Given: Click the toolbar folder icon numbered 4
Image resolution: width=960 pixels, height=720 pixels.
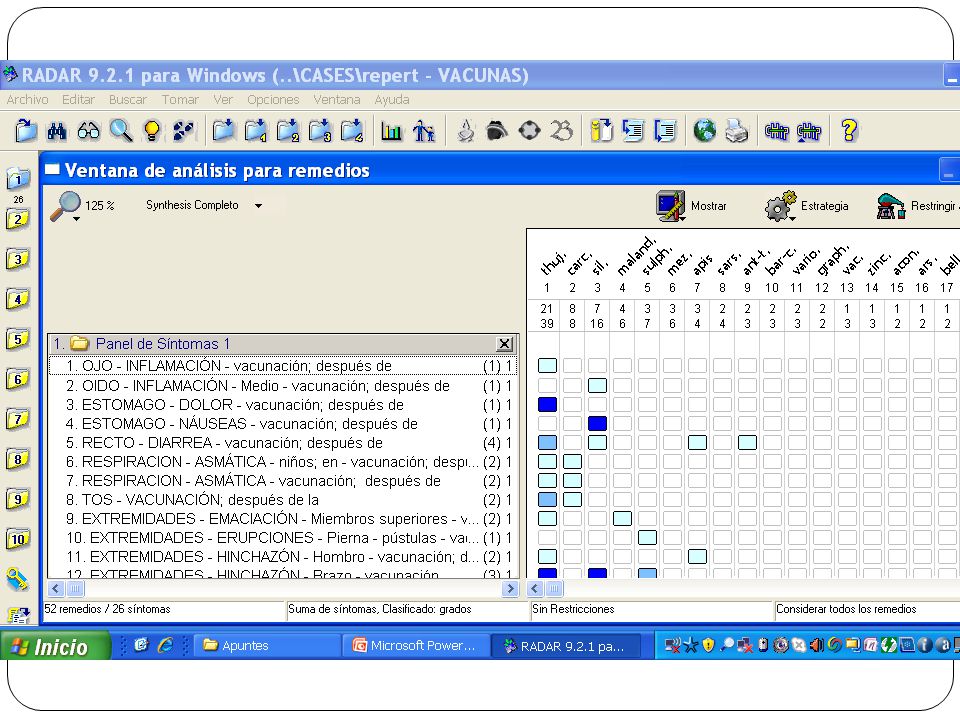Looking at the screenshot, I should (351, 130).
